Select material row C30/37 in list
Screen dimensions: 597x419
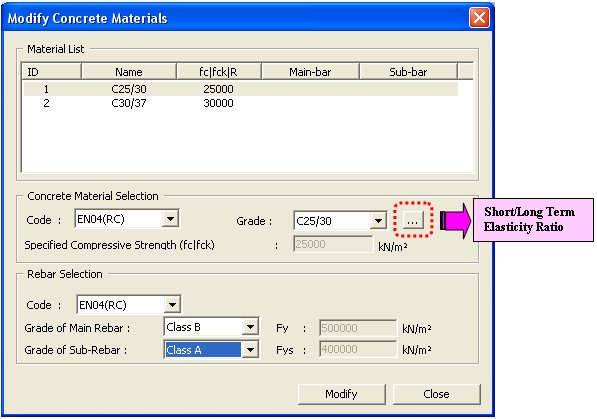[241, 103]
